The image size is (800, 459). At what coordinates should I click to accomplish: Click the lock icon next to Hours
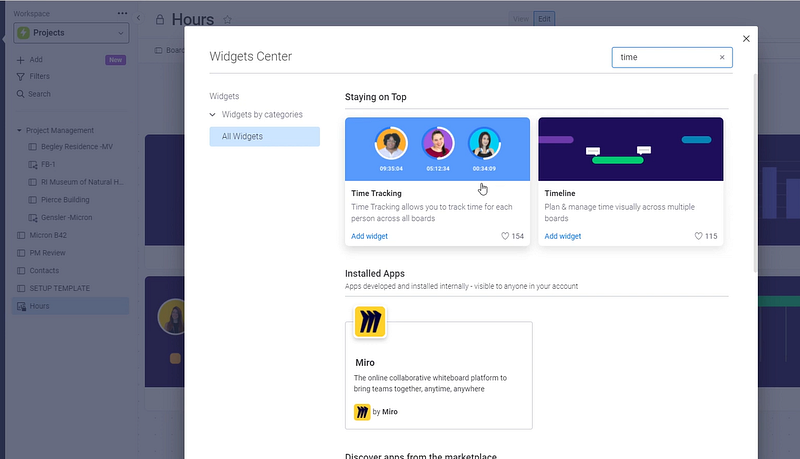point(160,20)
